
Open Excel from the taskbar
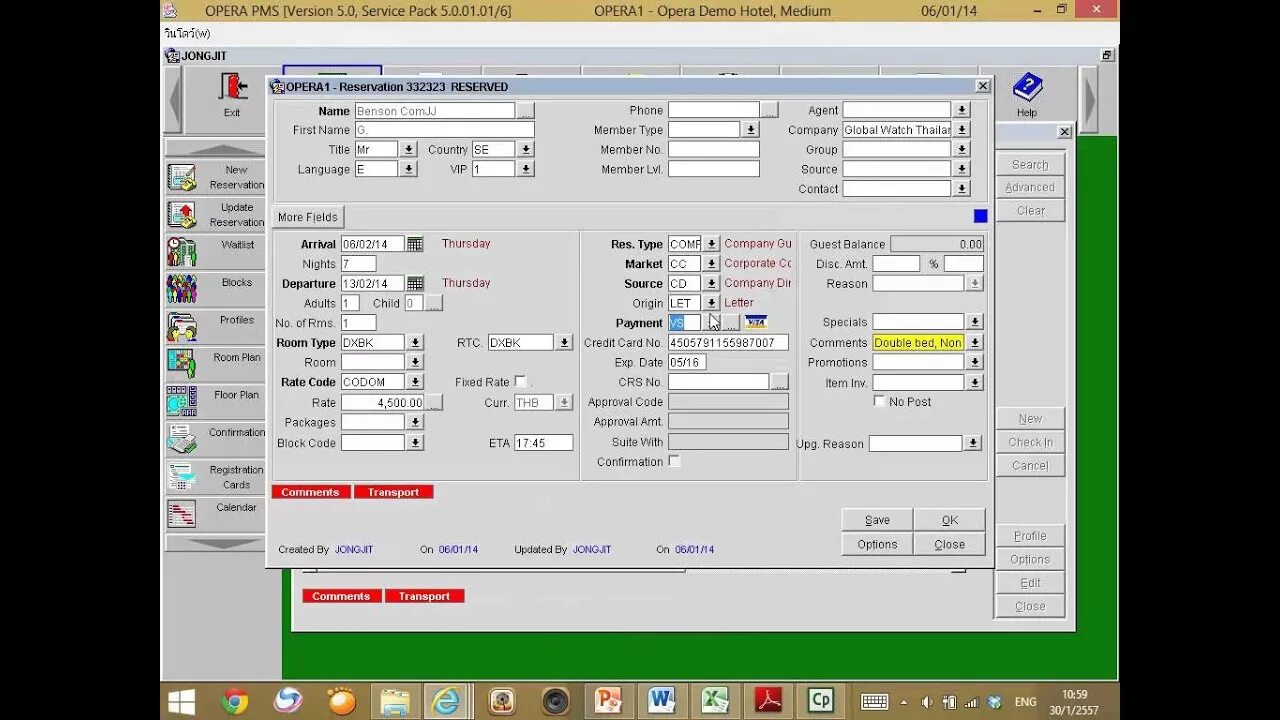pyautogui.click(x=714, y=701)
